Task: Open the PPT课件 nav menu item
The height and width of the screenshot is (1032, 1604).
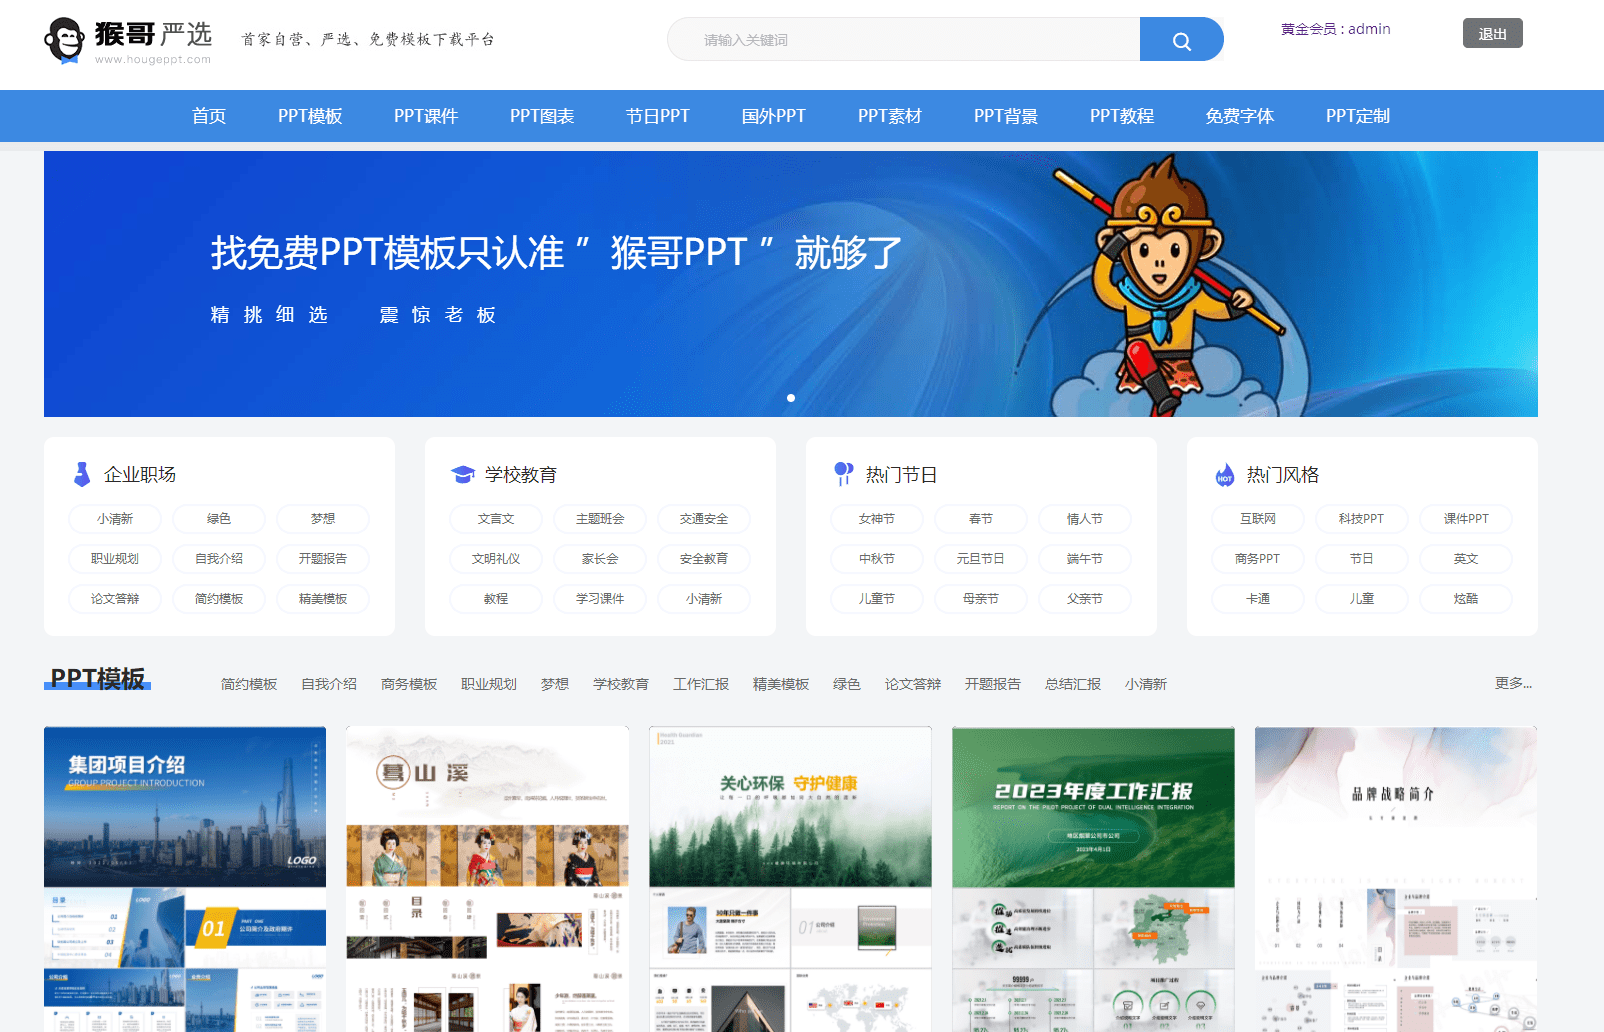Action: (x=426, y=116)
